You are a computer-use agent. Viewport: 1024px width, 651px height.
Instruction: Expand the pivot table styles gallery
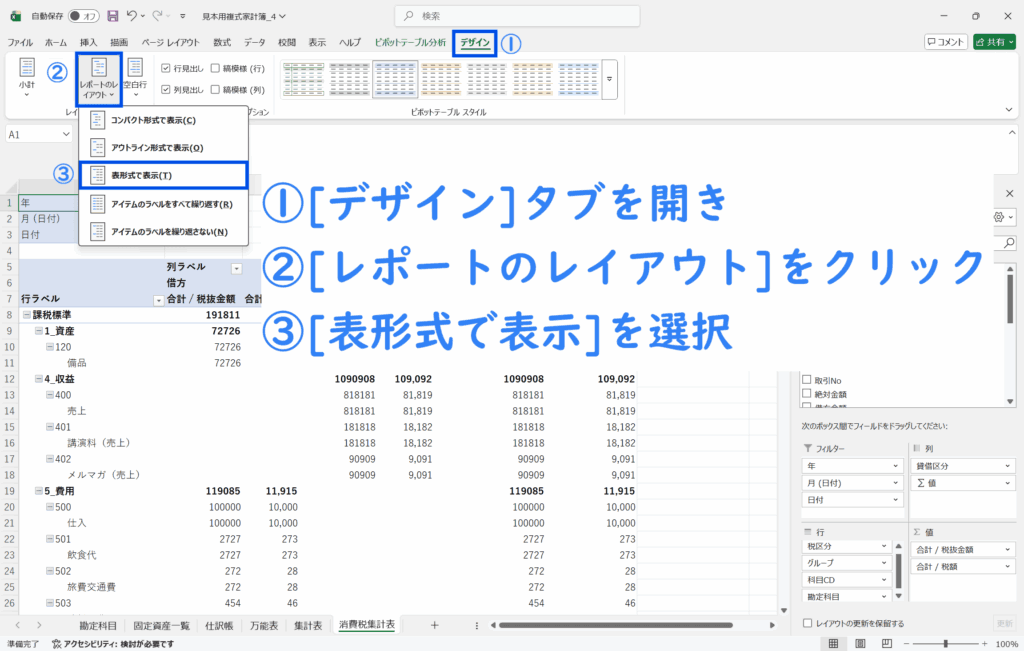tap(608, 77)
